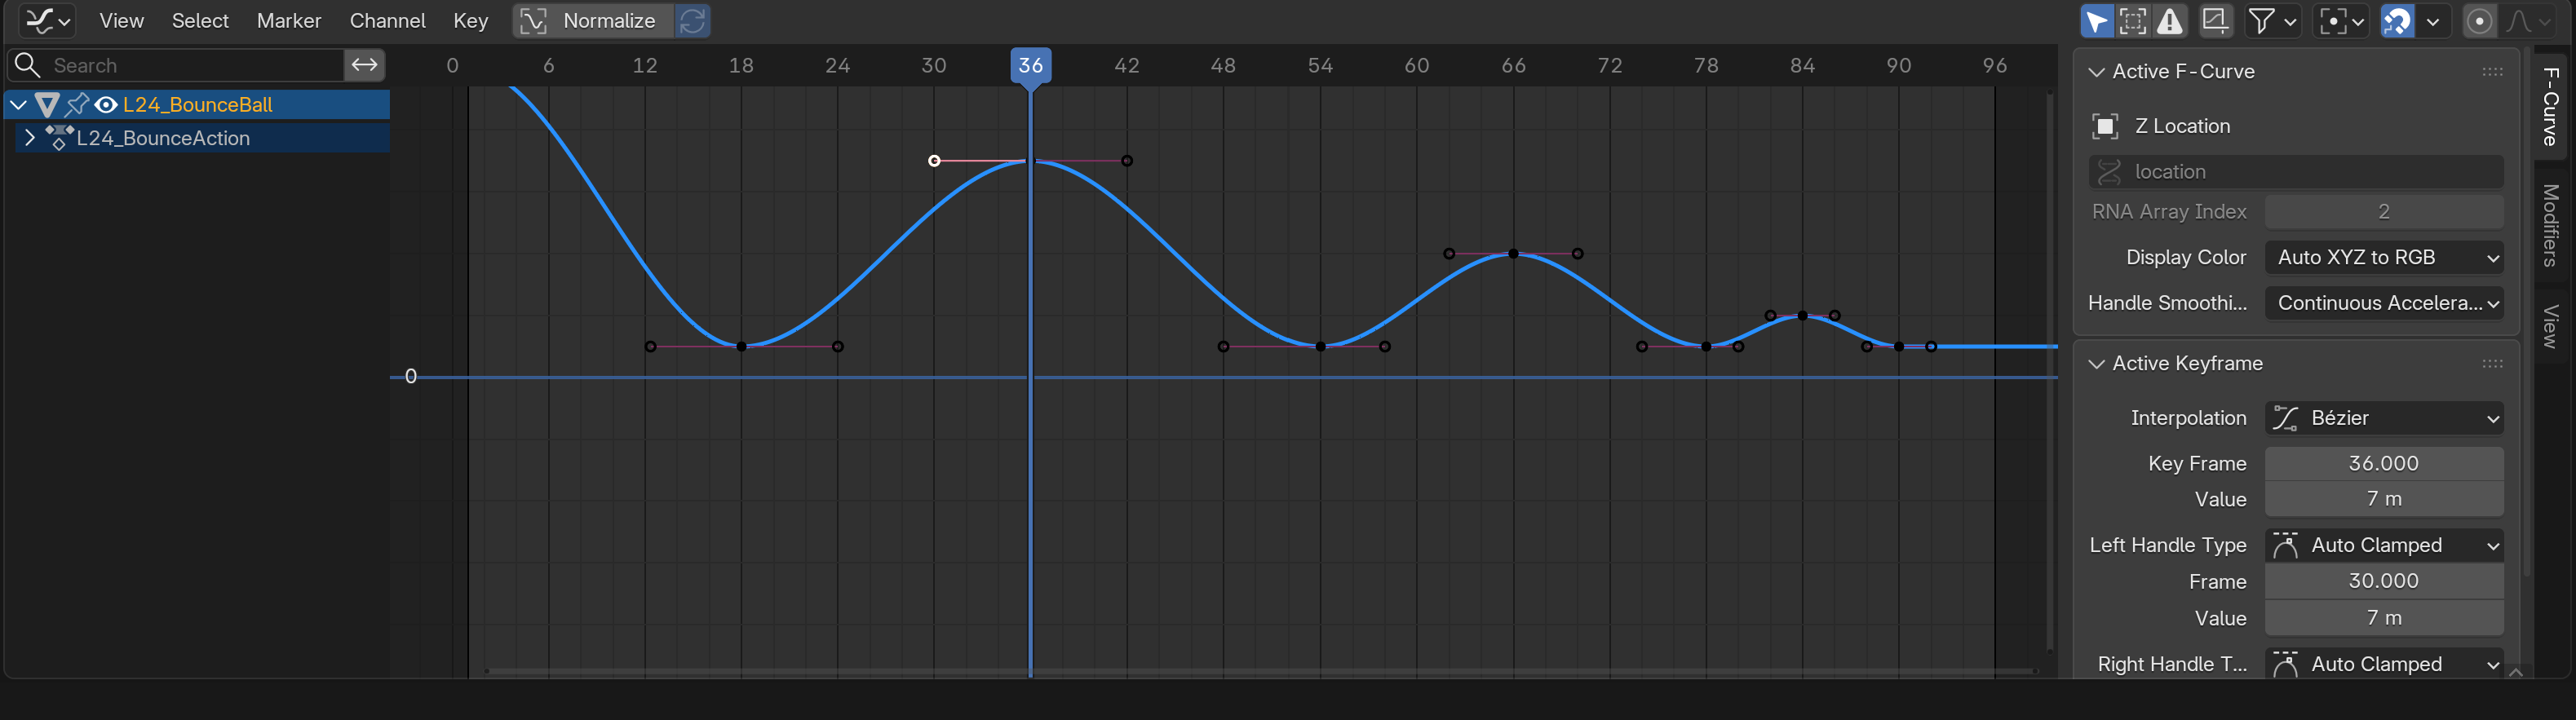Click the pivot point icon
Viewport: 2576px width, 720px height.
click(x=2333, y=20)
